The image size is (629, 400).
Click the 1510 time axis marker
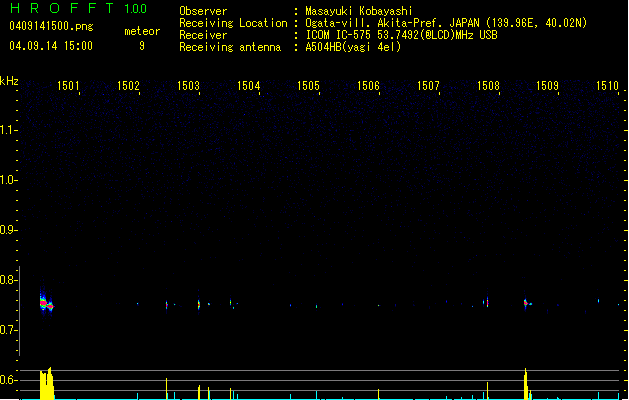click(x=607, y=86)
